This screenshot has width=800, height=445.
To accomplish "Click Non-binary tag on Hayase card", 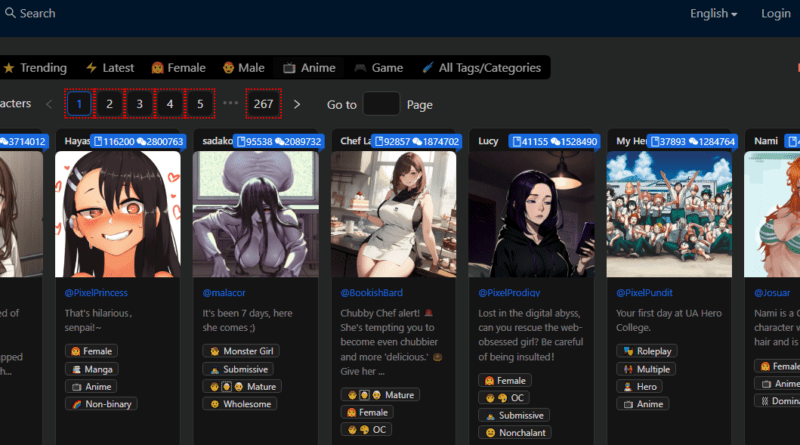I will click(101, 404).
